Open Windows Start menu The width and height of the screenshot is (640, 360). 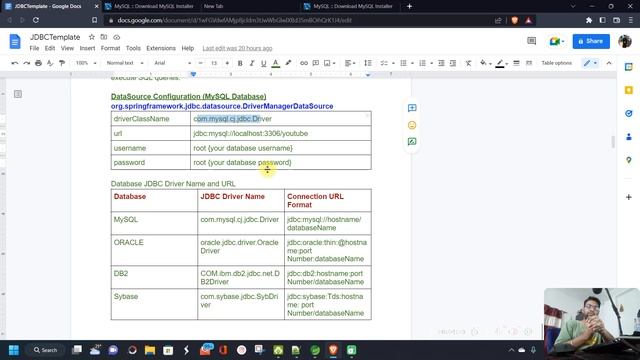point(13,350)
